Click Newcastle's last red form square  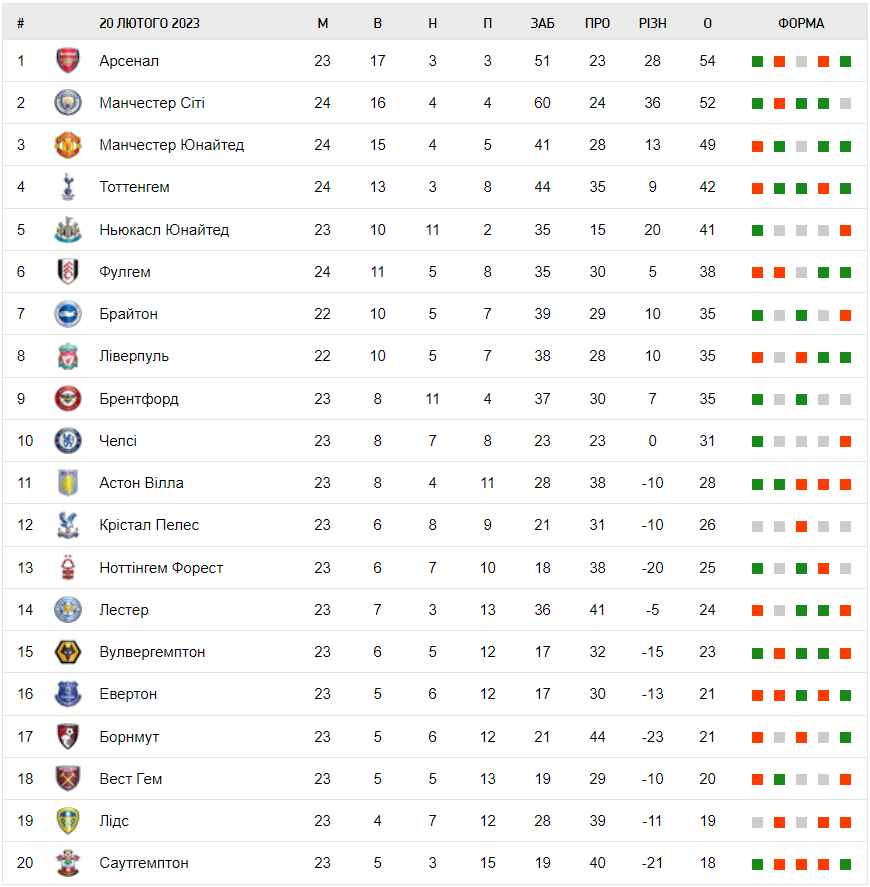845,231
